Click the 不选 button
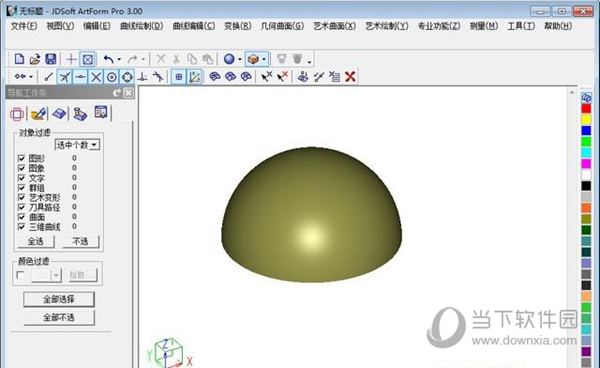 [80, 241]
